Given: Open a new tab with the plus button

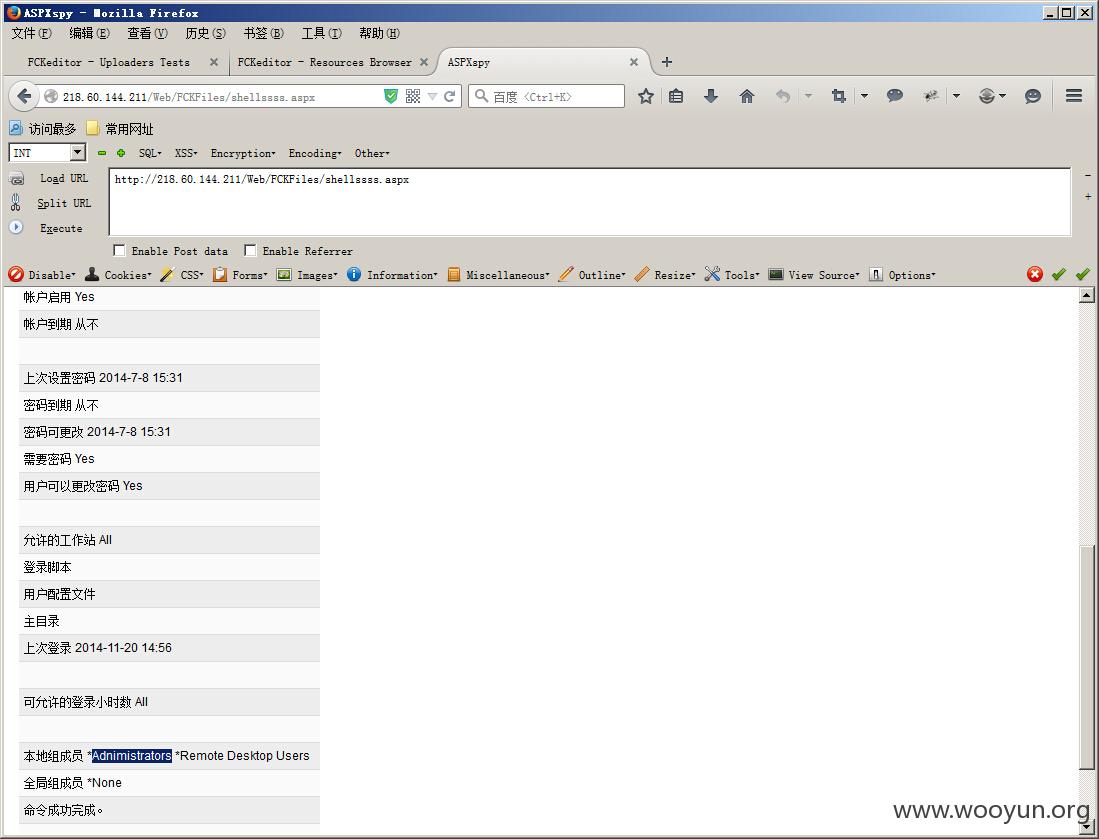Looking at the screenshot, I should [667, 62].
